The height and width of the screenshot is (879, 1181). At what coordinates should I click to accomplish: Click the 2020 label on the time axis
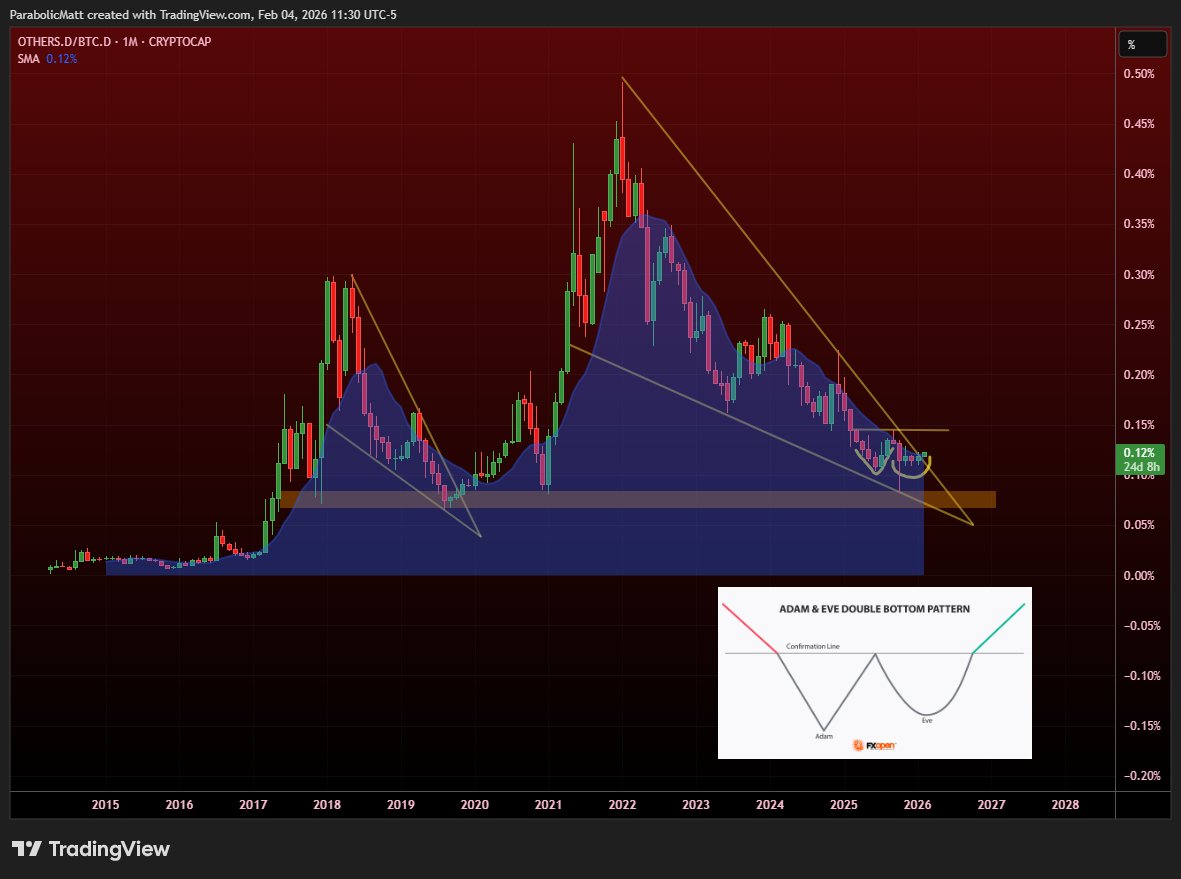[475, 804]
